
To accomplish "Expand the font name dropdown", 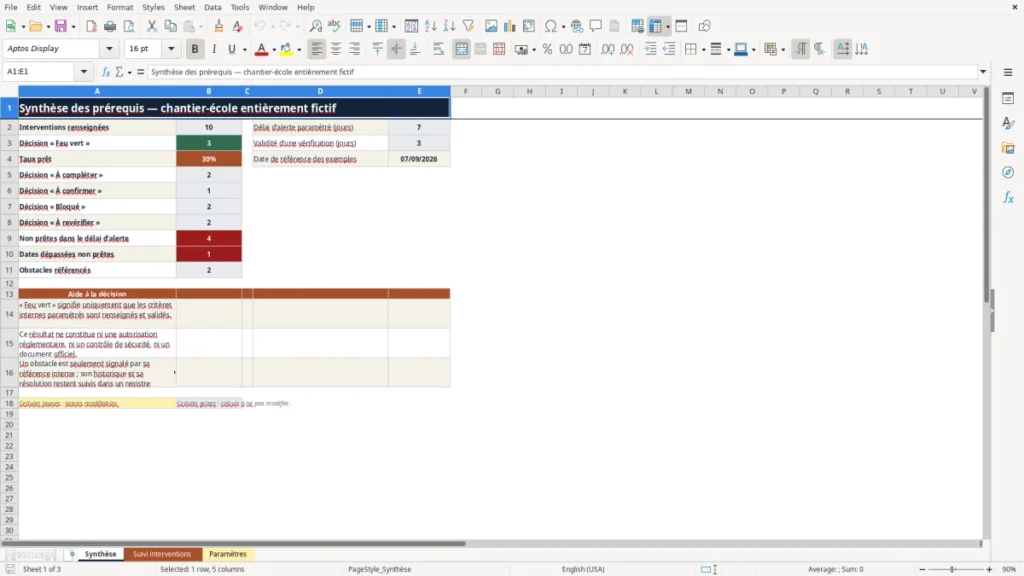I will (x=109, y=48).
